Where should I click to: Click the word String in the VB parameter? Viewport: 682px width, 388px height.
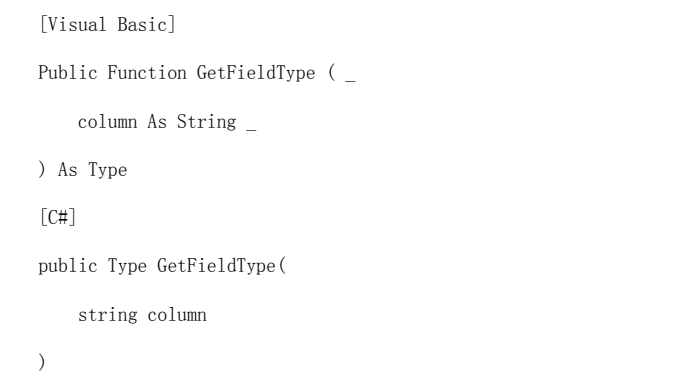207,122
